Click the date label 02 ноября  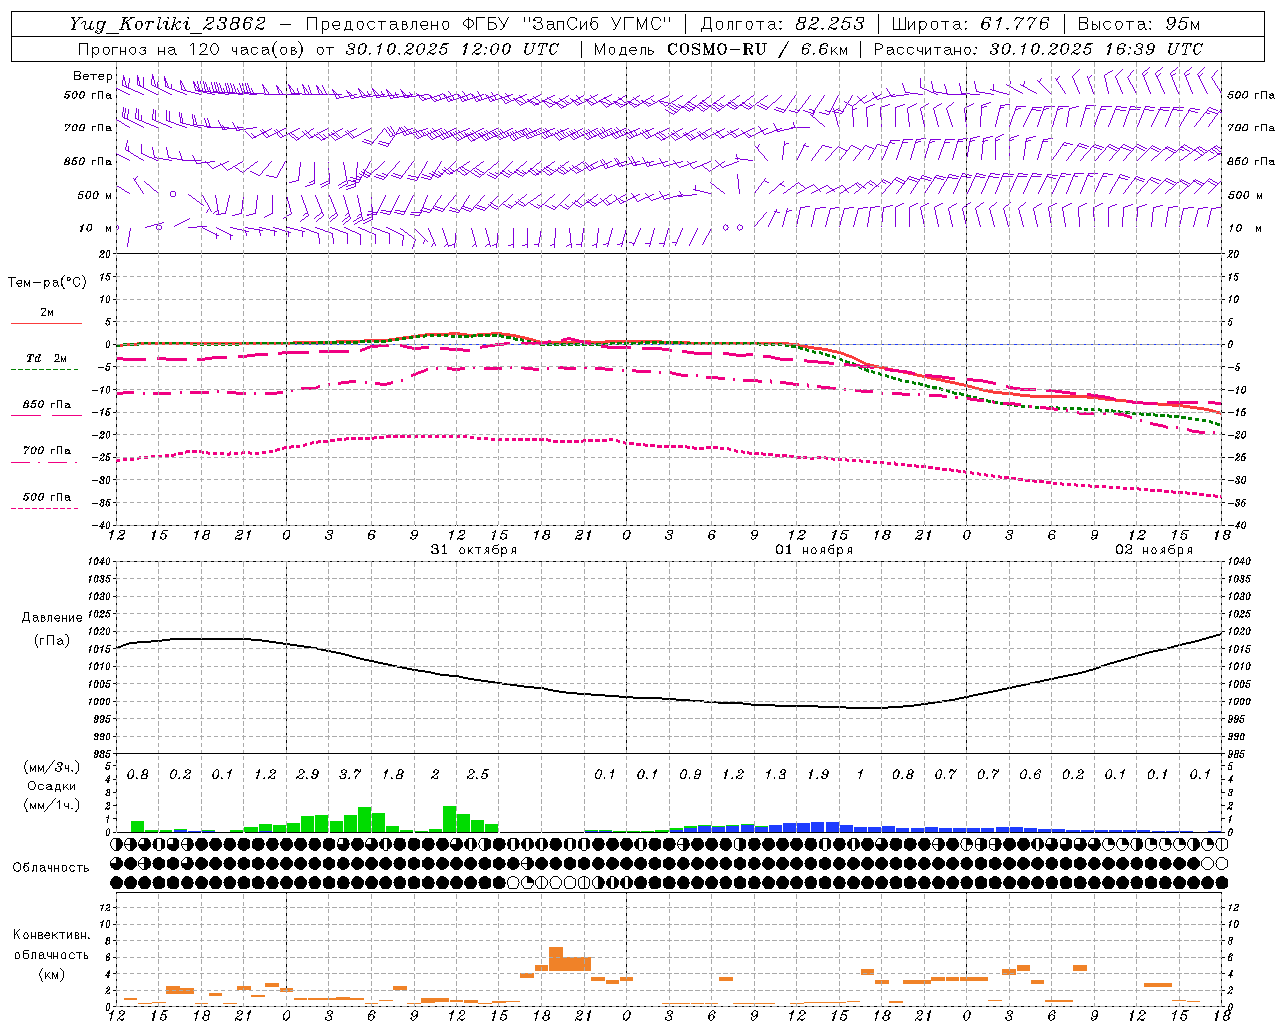tap(1154, 549)
